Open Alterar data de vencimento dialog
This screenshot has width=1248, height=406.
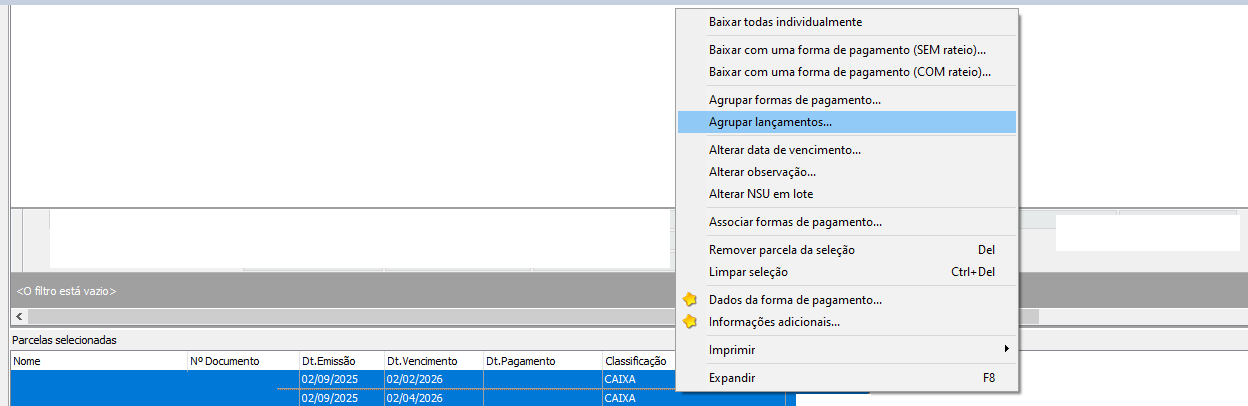784,150
